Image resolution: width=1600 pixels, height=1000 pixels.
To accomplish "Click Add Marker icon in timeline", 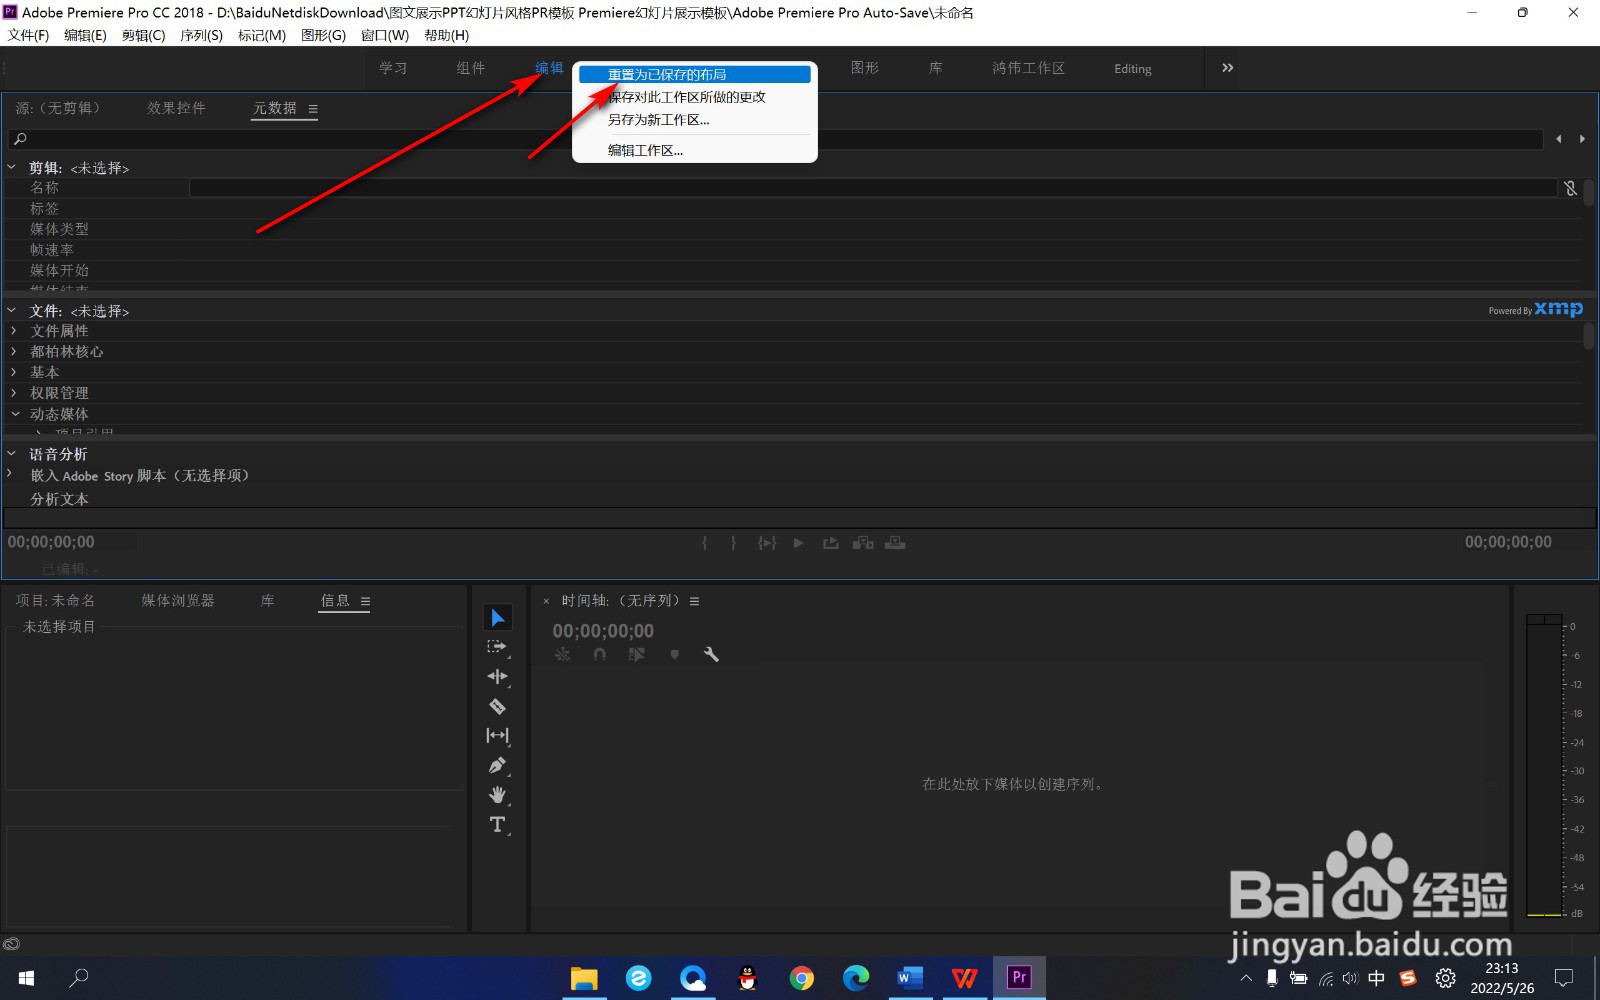I will [x=675, y=654].
